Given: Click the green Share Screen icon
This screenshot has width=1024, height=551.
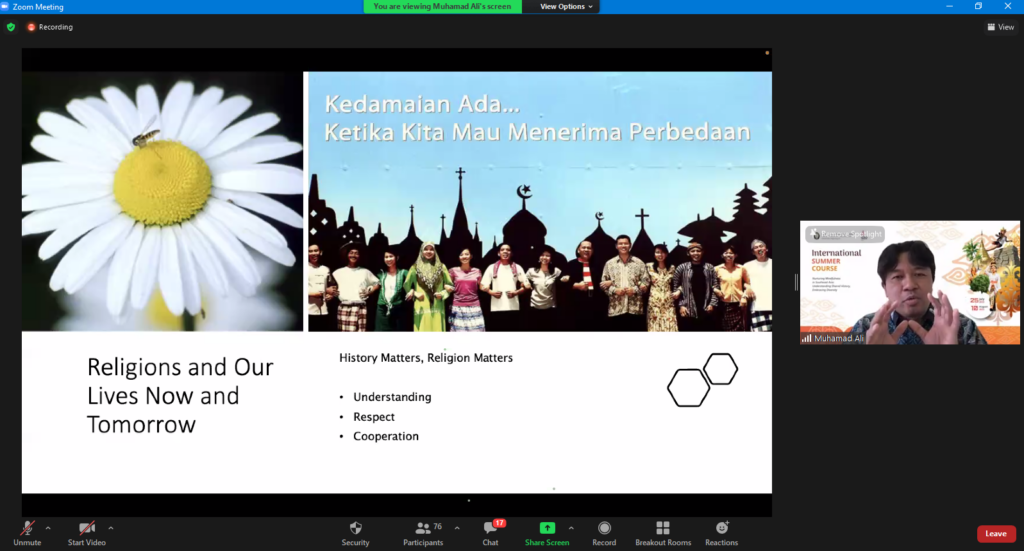Looking at the screenshot, I should tap(547, 528).
